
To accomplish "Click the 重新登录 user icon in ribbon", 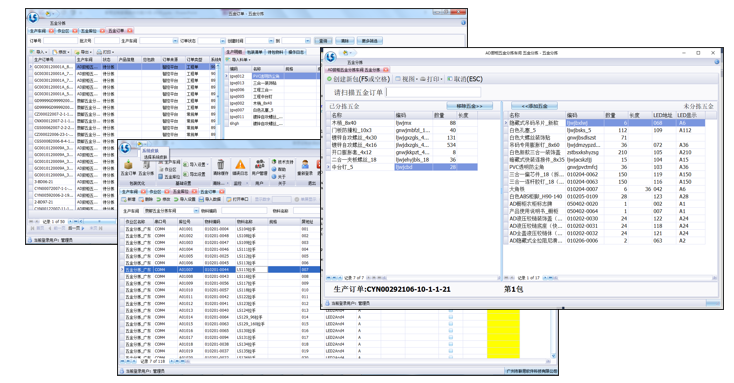I will 305,168.
